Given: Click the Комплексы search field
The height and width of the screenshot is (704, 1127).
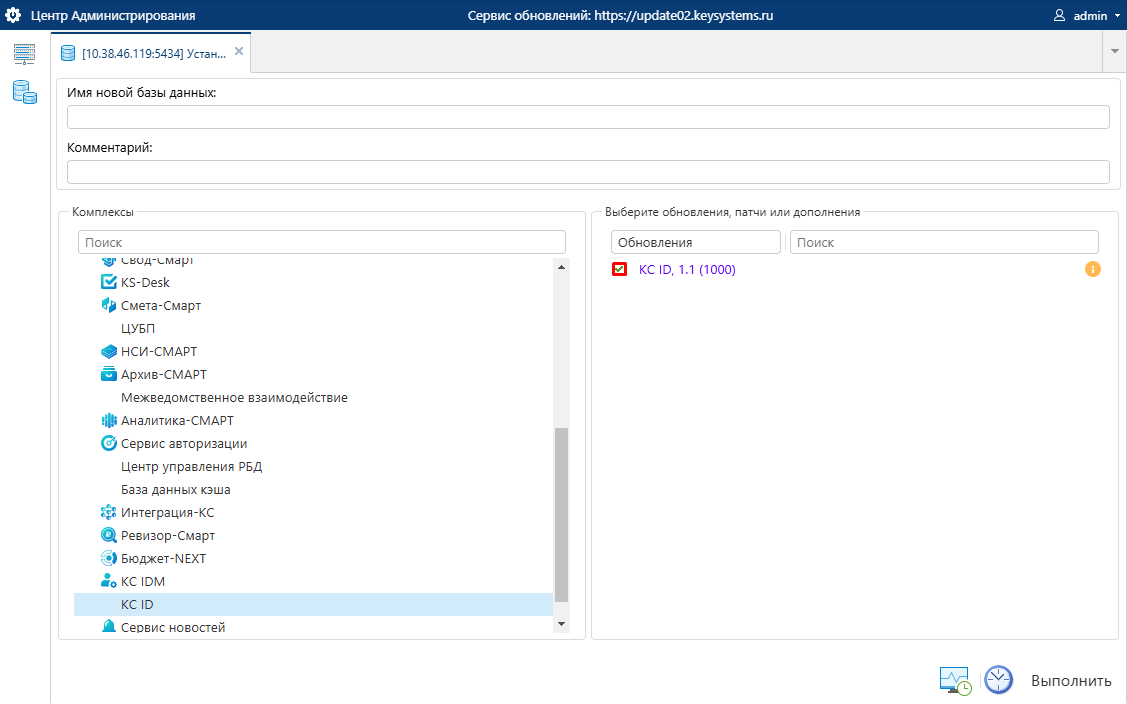Looking at the screenshot, I should coord(322,242).
